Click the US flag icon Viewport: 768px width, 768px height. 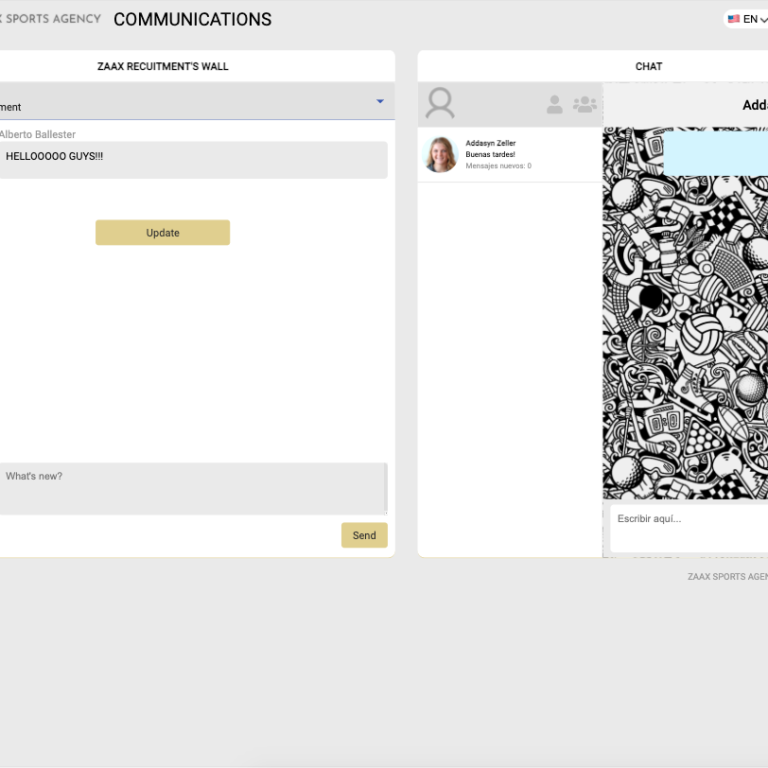[x=733, y=19]
